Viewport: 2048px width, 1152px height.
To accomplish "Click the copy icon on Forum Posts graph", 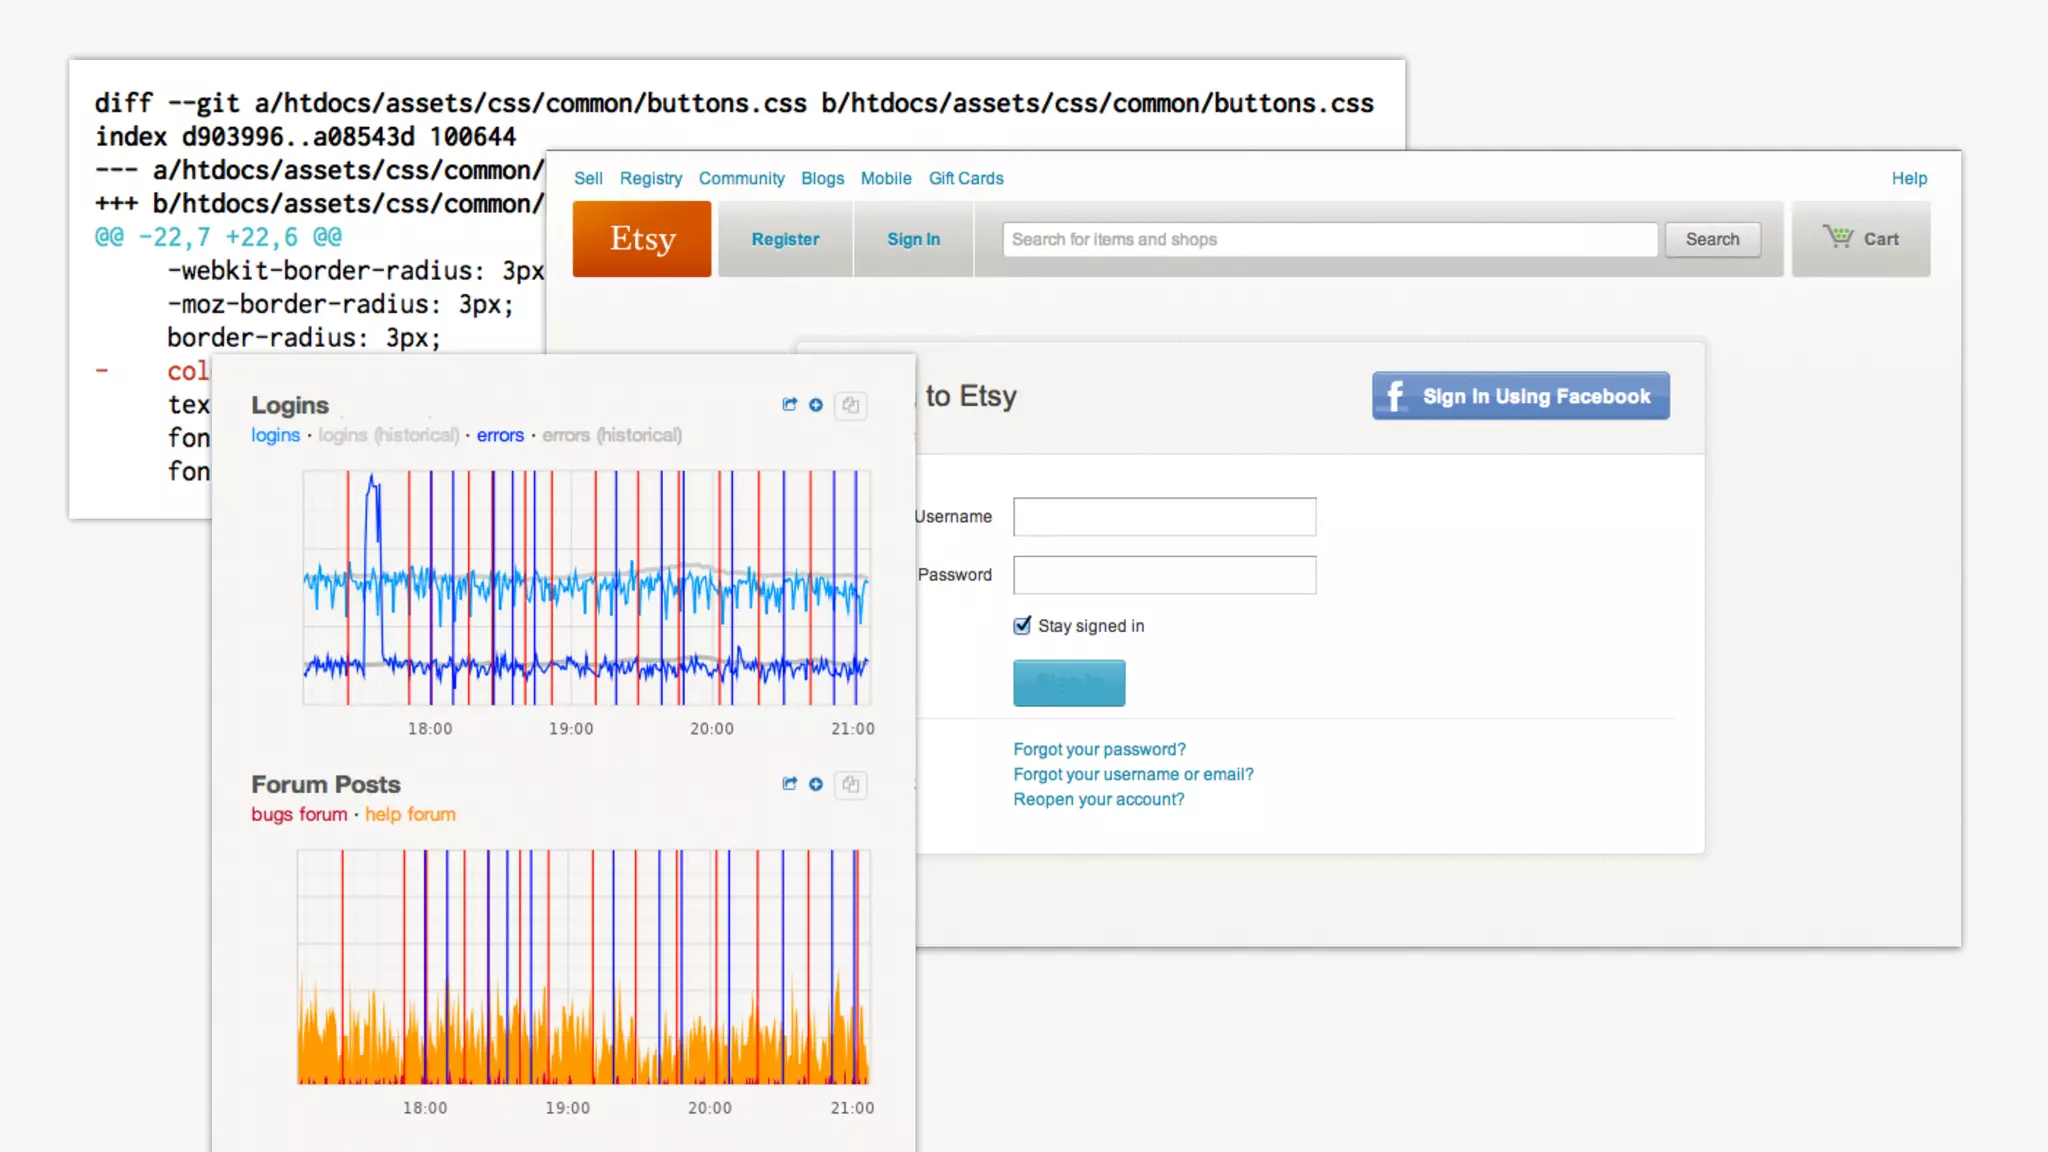I will (850, 784).
